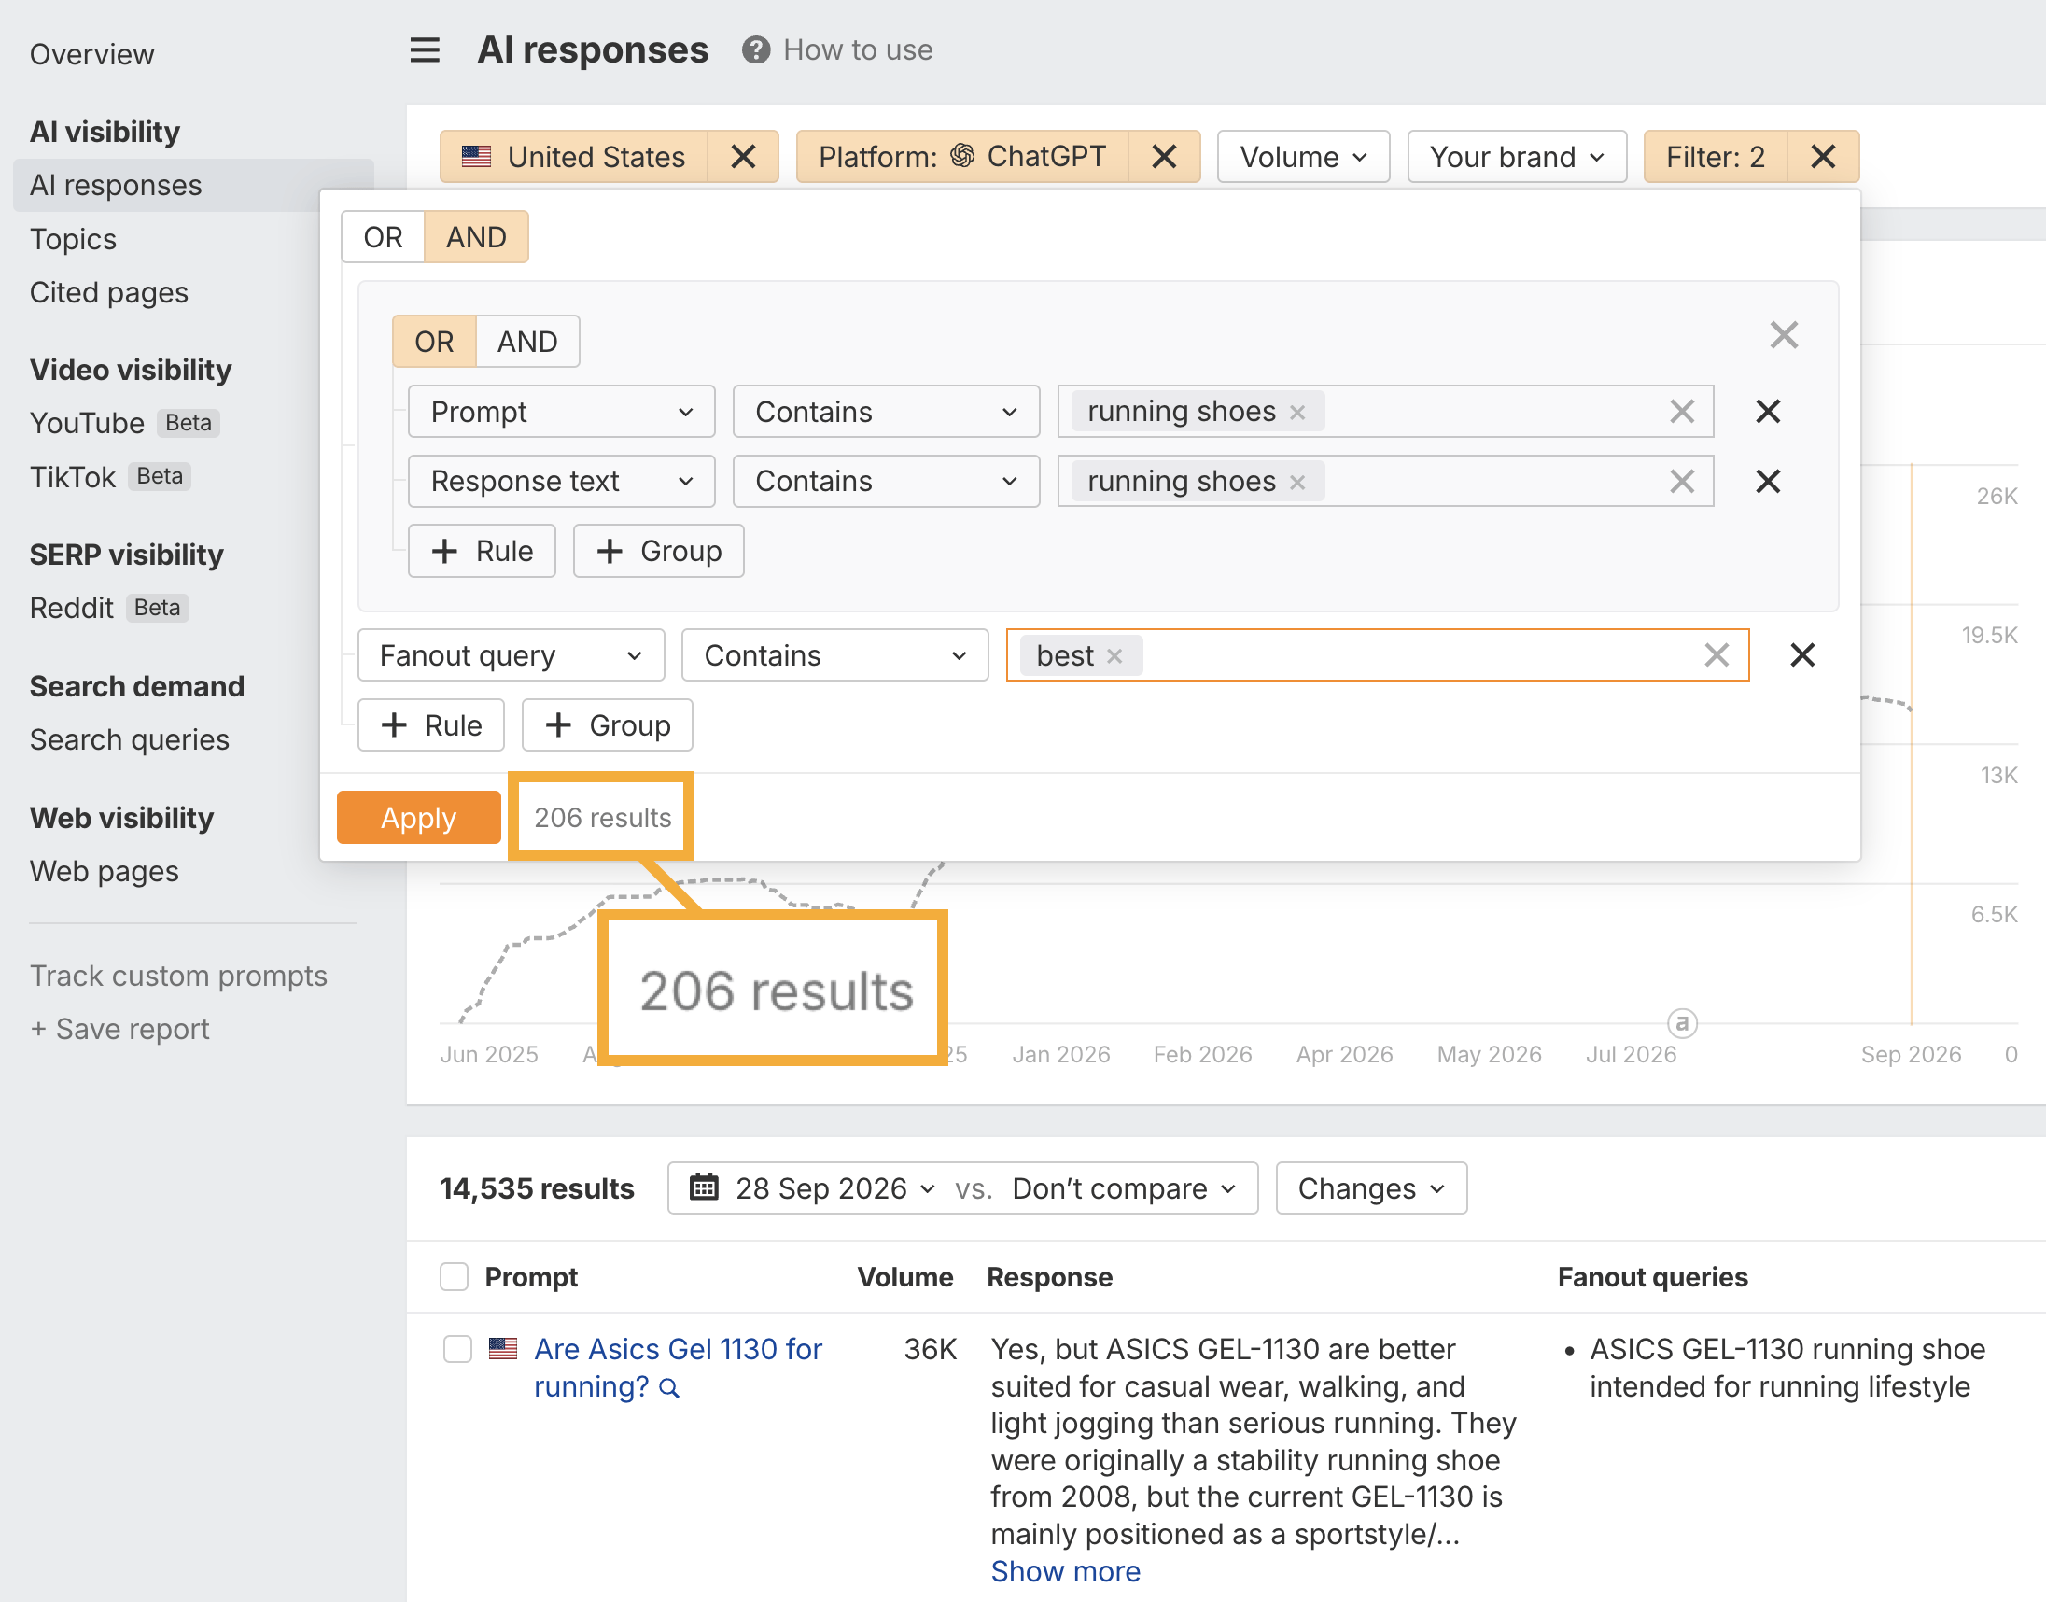Open the Volume filter dropdown
Viewport: 2046px width, 1602px height.
click(1303, 157)
